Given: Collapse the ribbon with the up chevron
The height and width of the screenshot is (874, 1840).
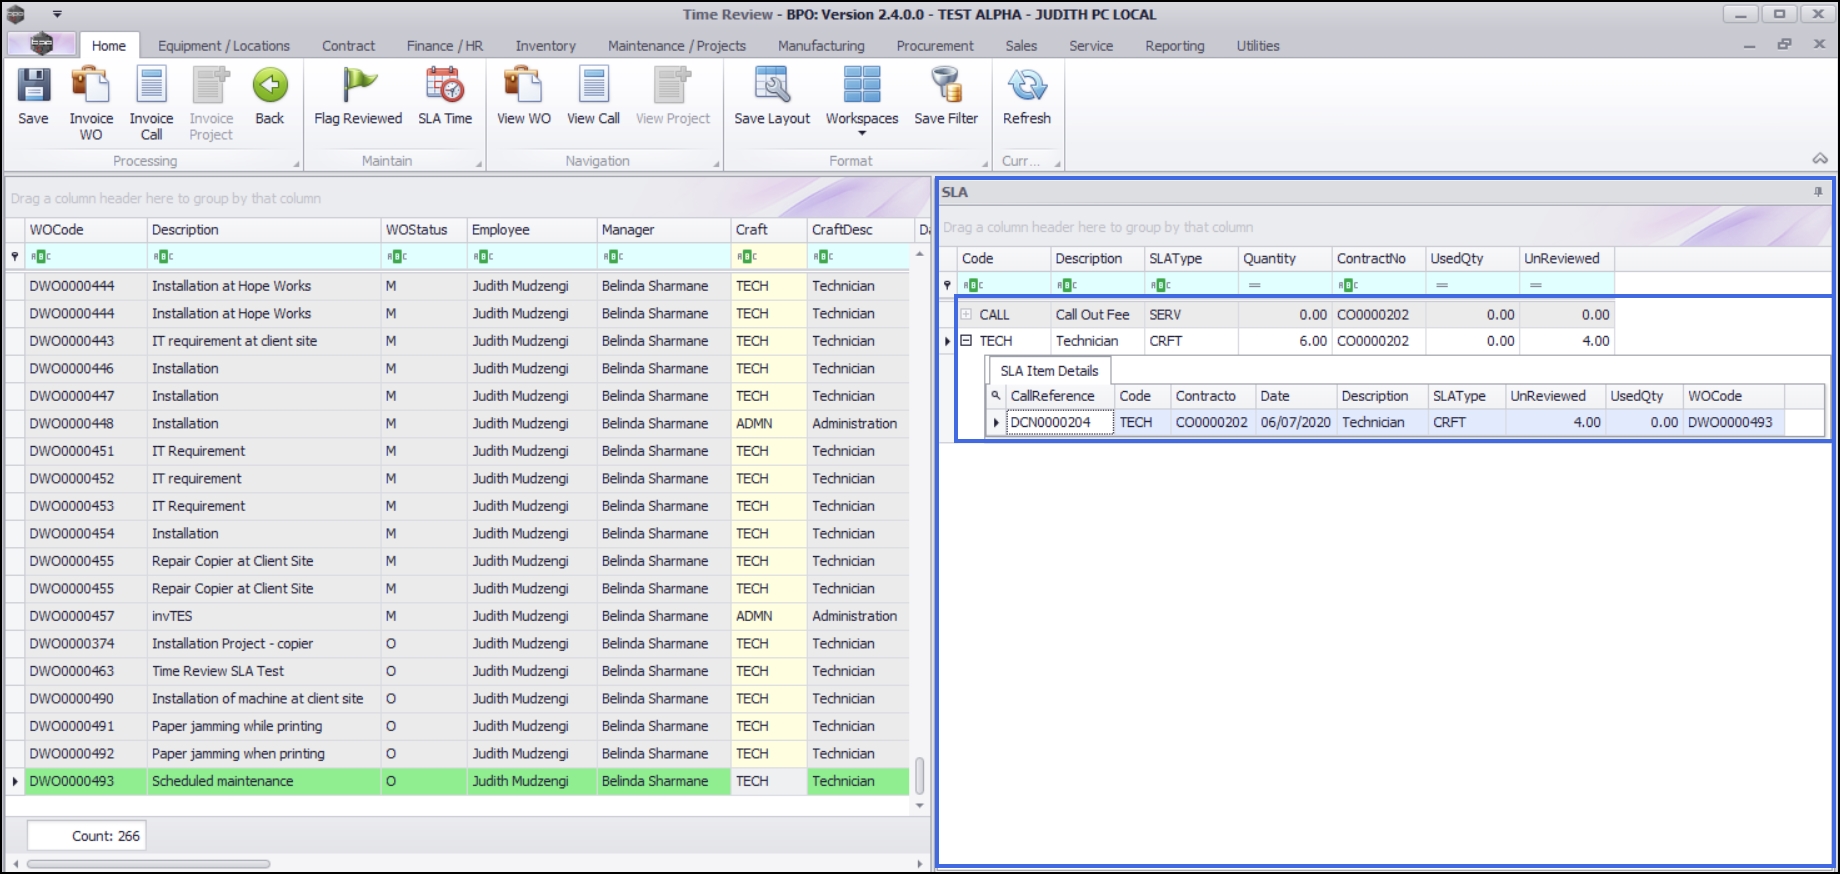Looking at the screenshot, I should point(1819,159).
